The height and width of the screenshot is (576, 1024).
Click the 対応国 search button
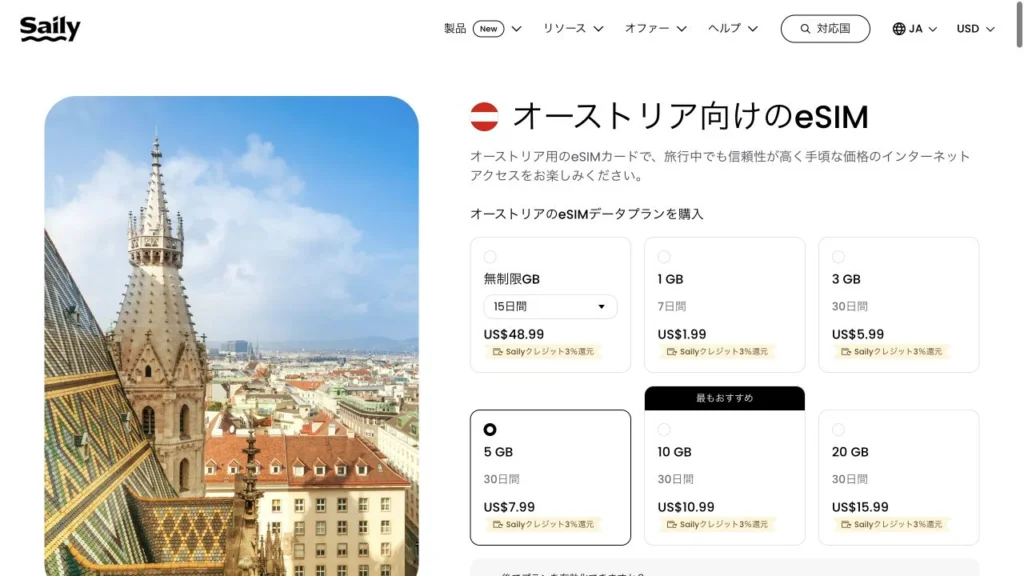825,29
